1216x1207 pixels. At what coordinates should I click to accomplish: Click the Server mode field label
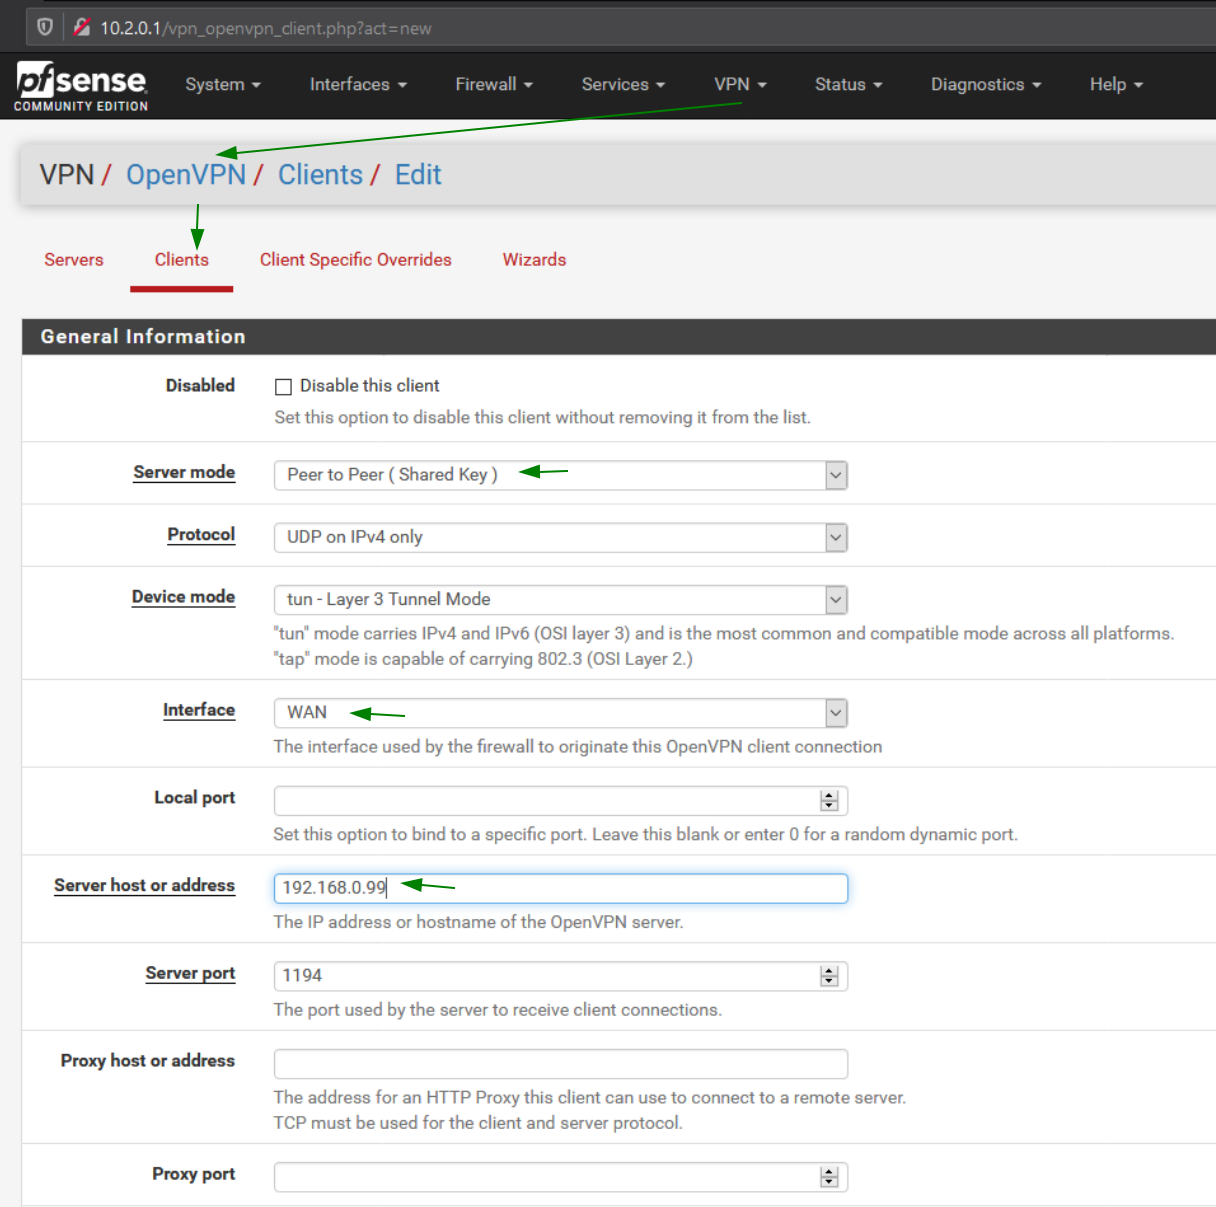pos(184,472)
